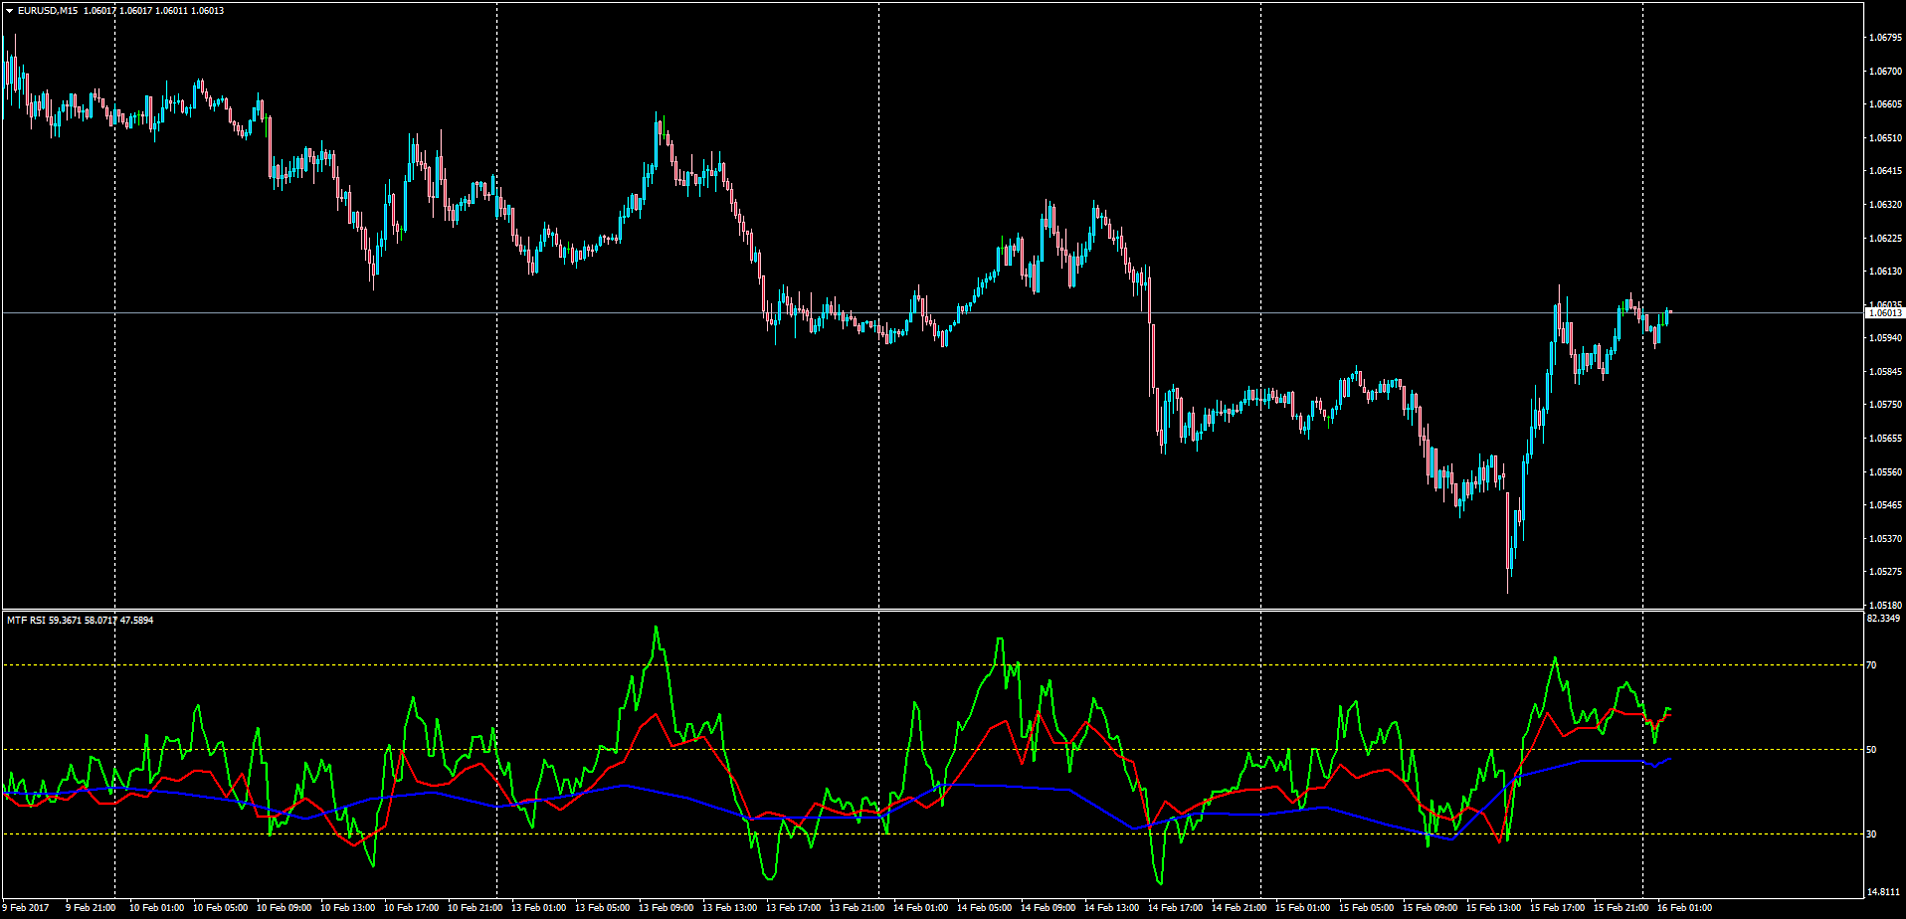Click the 14 Feb 09:00 time label
The width and height of the screenshot is (1906, 919).
1048,908
